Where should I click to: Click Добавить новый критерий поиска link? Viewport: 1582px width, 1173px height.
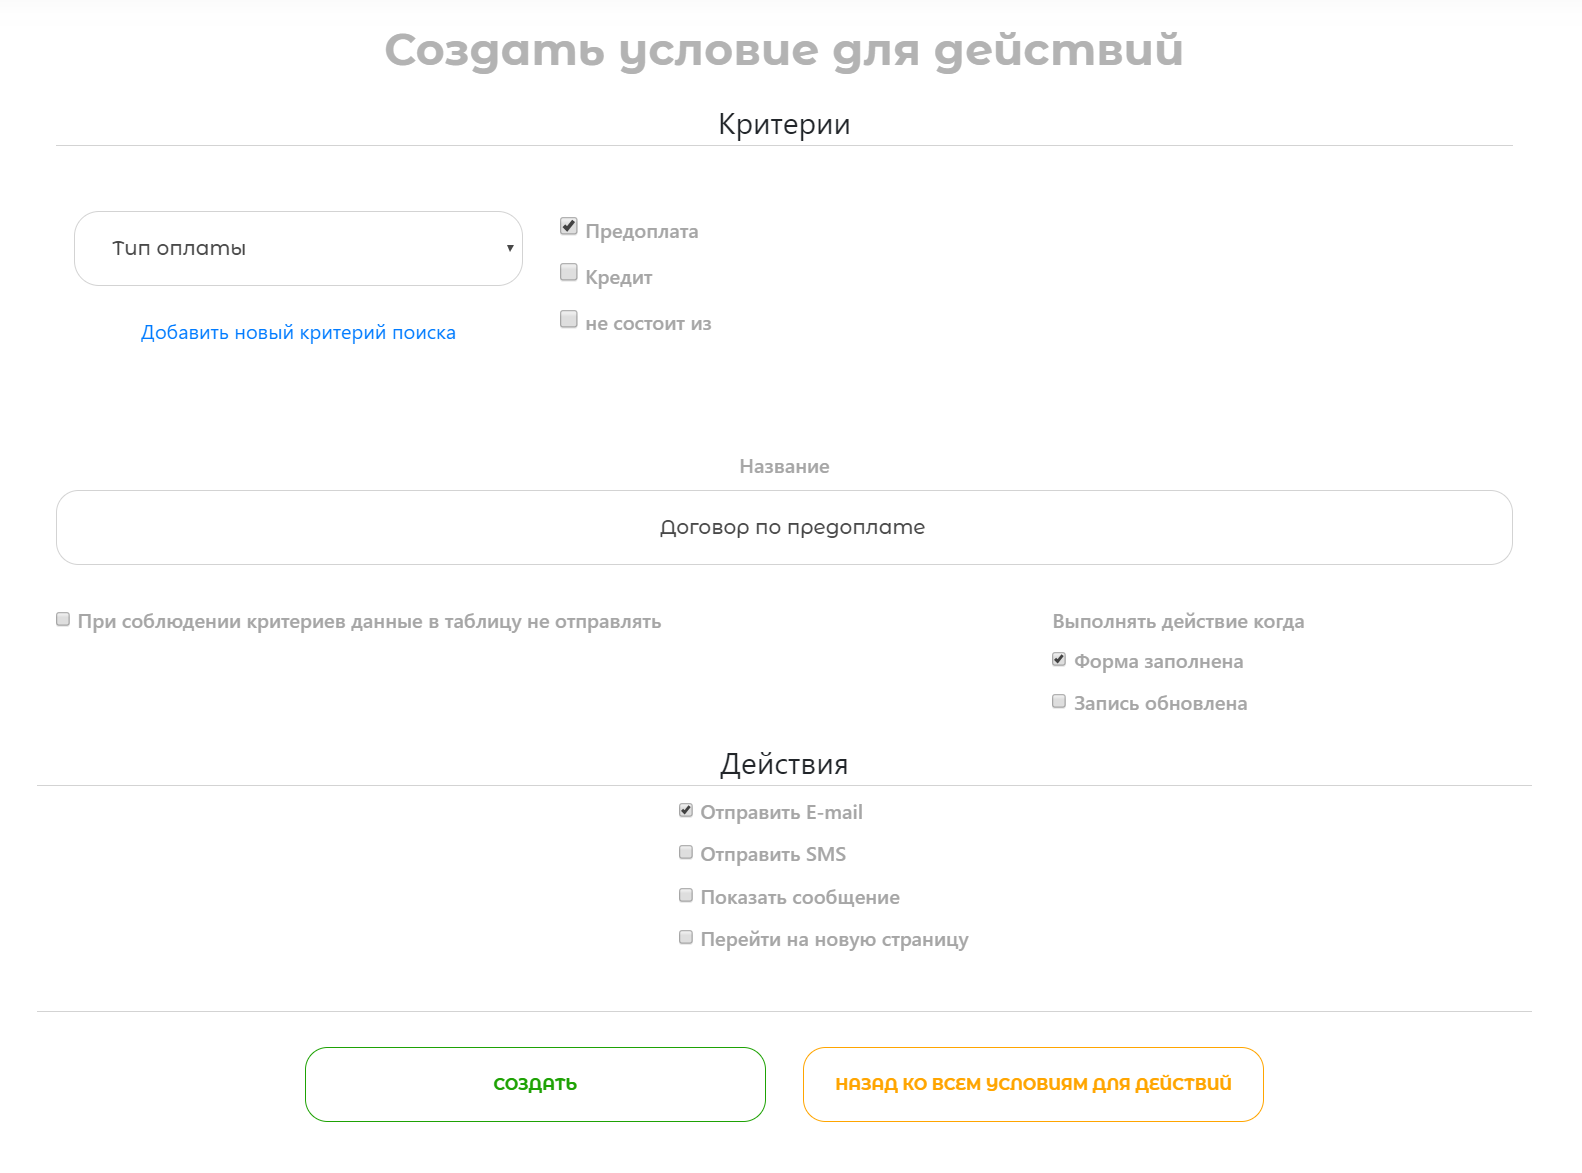point(298,332)
